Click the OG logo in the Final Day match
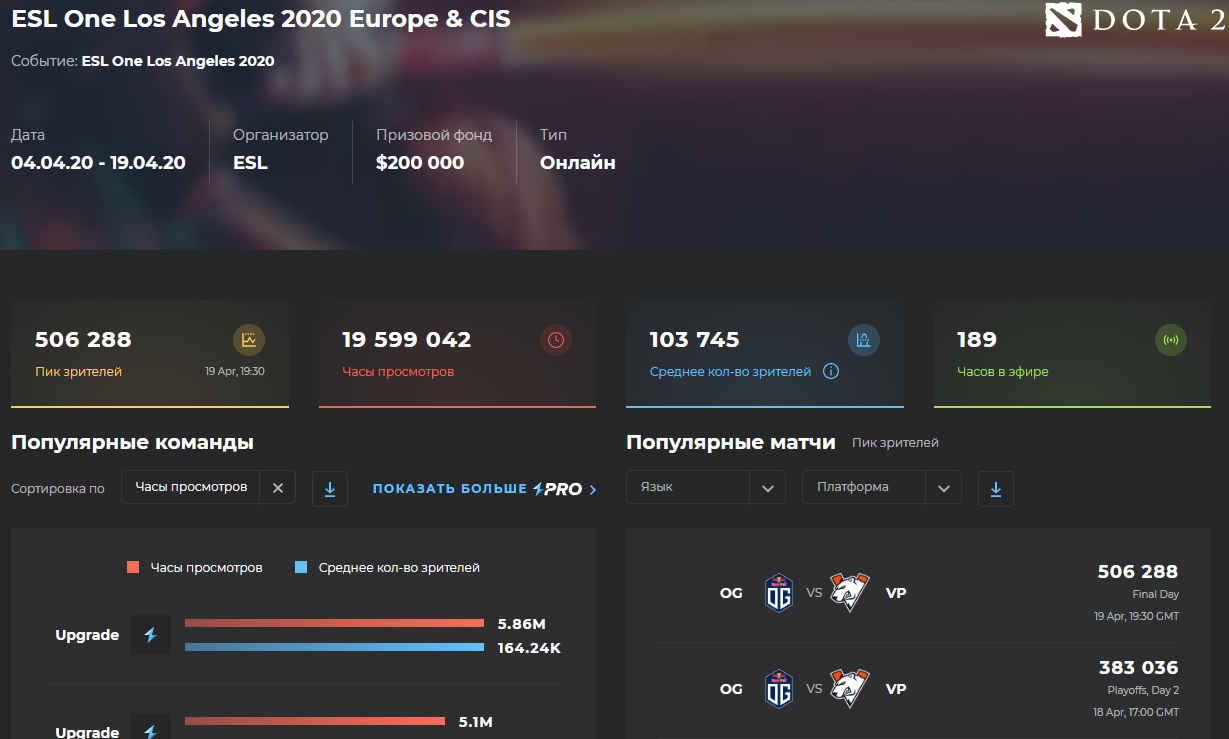Image resolution: width=1229 pixels, height=739 pixels. coord(779,593)
